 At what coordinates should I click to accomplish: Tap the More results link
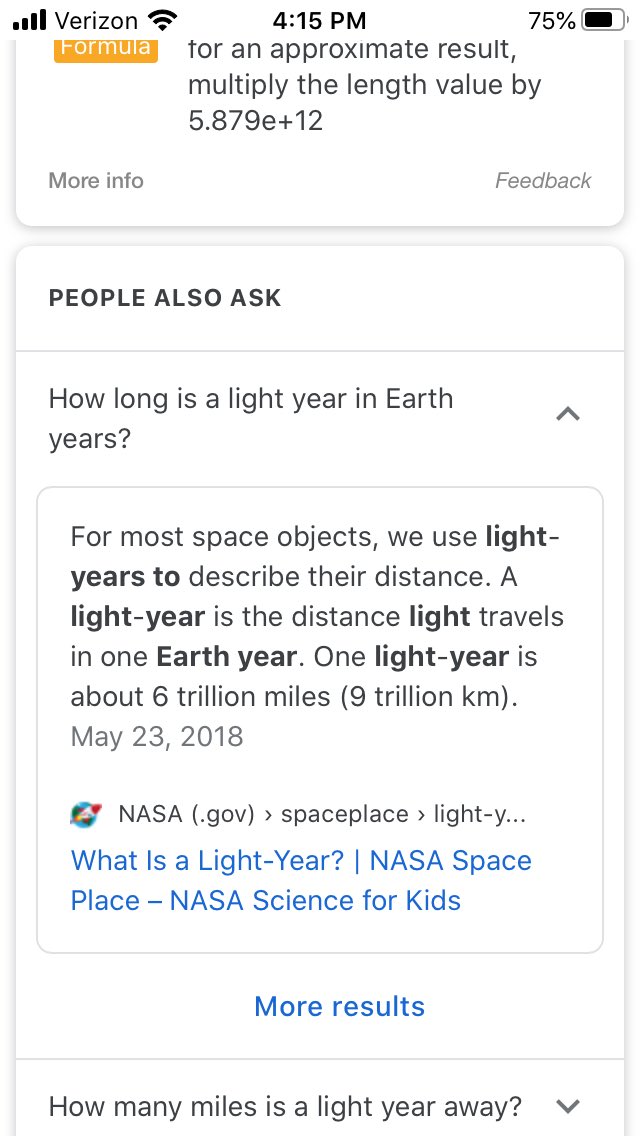339,1006
